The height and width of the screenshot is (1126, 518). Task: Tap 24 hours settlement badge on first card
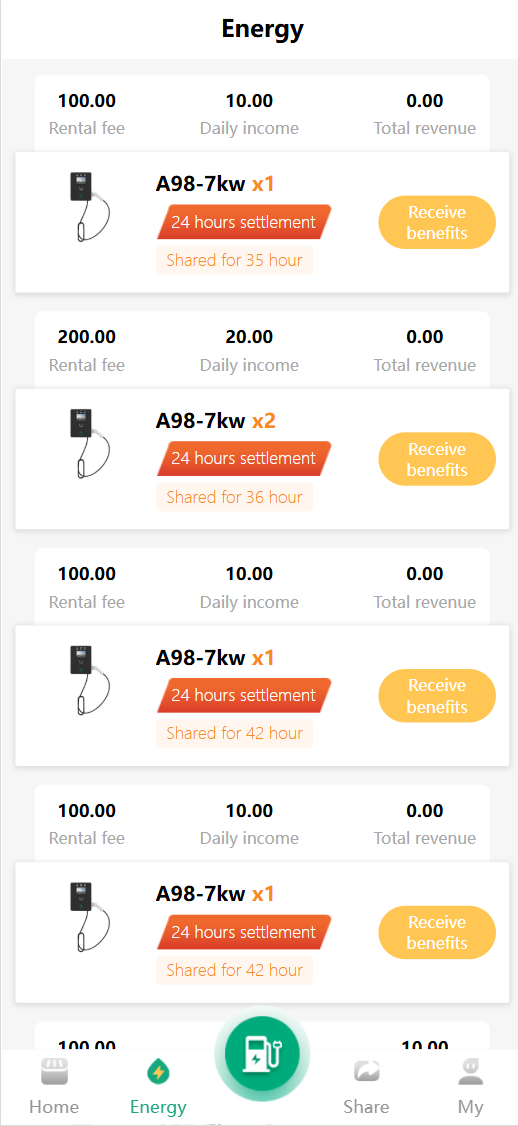click(x=244, y=222)
